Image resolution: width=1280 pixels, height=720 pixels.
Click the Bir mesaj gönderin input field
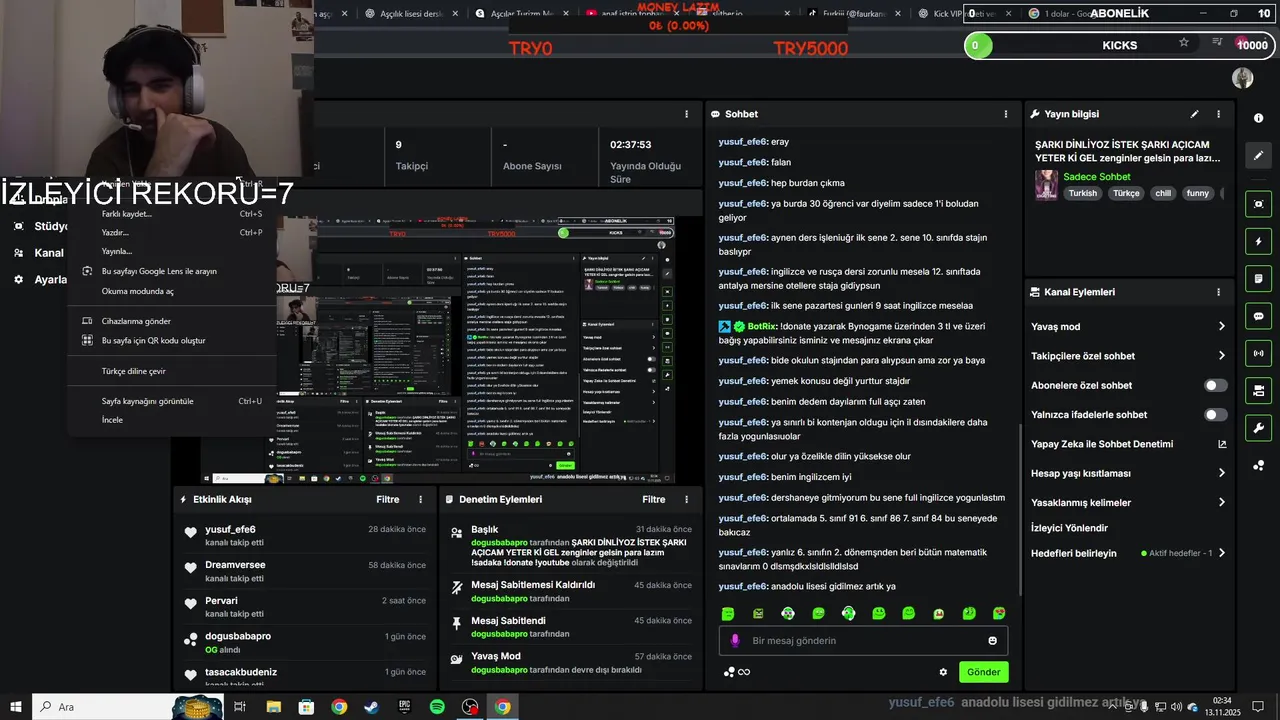pos(863,641)
